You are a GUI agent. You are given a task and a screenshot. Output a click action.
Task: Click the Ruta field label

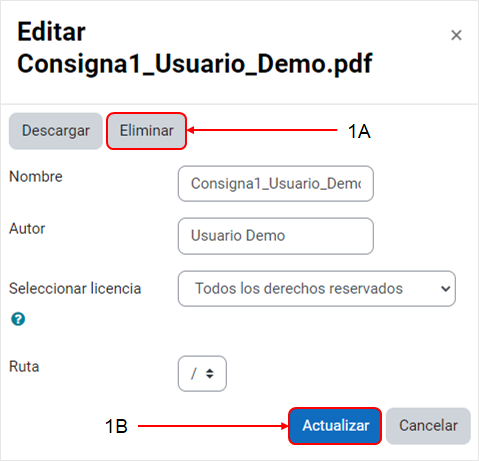point(24,367)
